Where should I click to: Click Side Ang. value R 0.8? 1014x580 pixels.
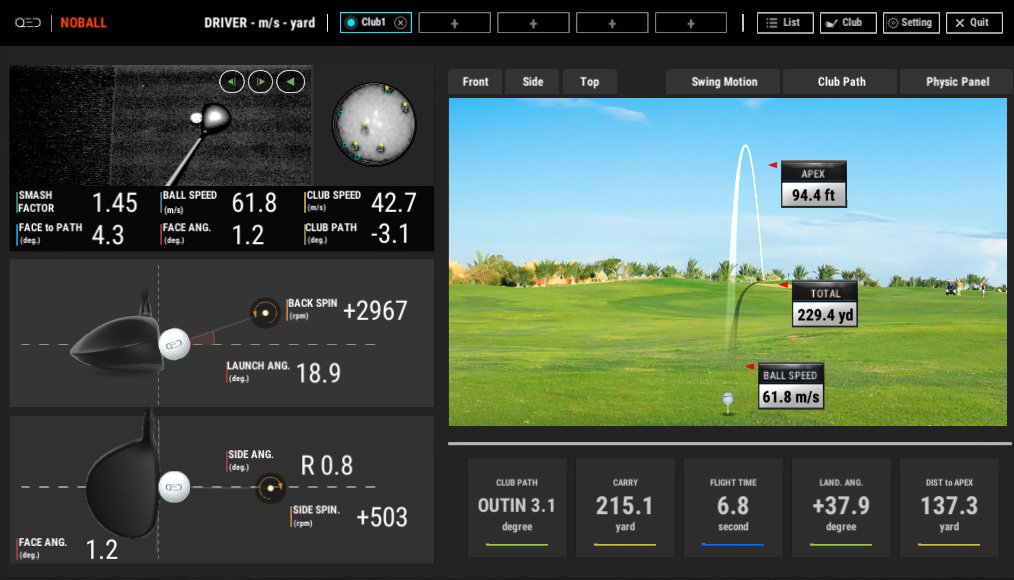[327, 466]
